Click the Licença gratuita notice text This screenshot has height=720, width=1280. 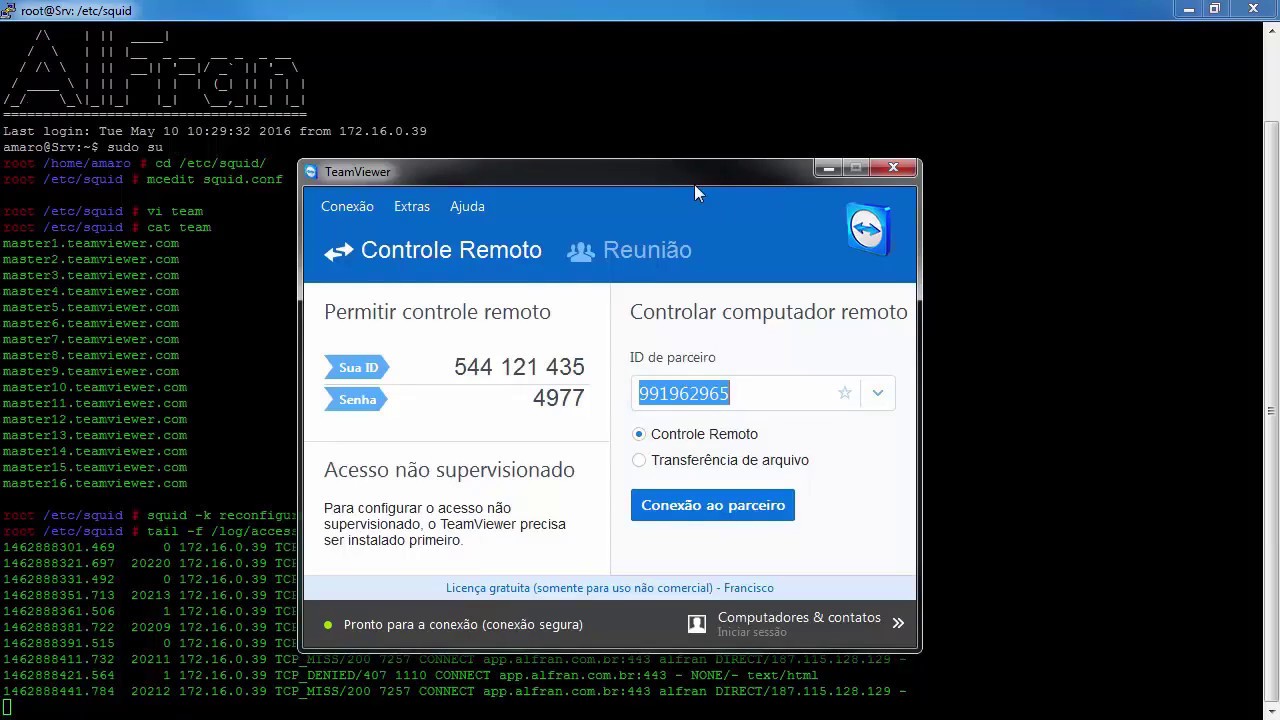(x=610, y=588)
